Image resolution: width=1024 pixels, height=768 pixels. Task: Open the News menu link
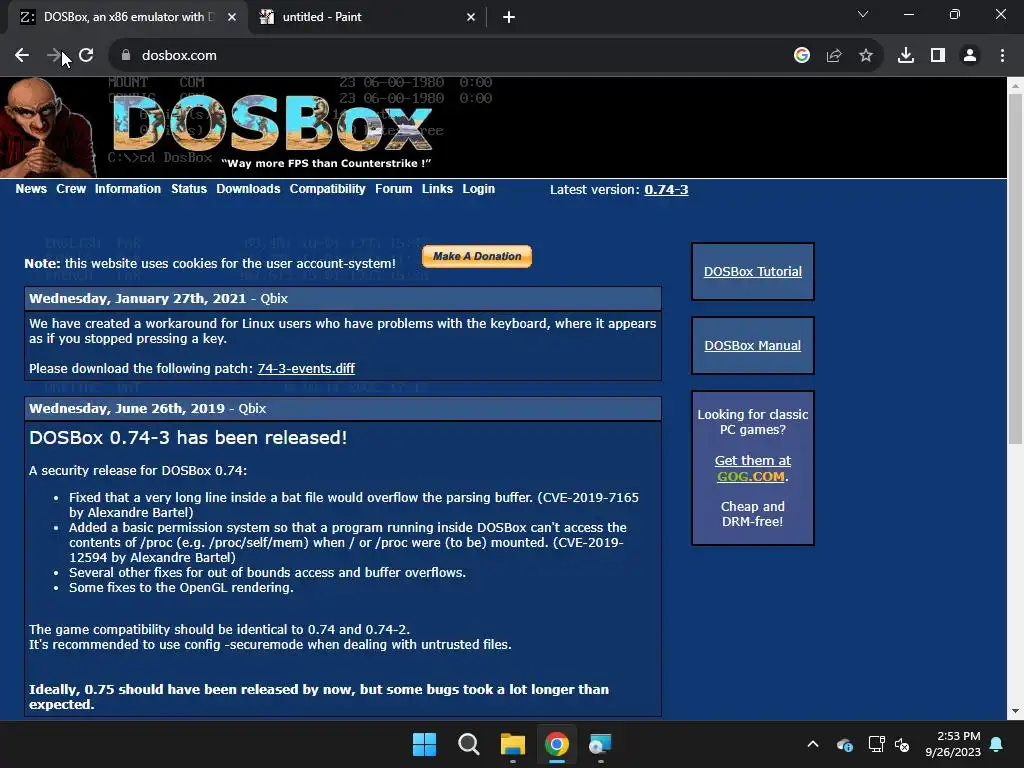tap(31, 189)
